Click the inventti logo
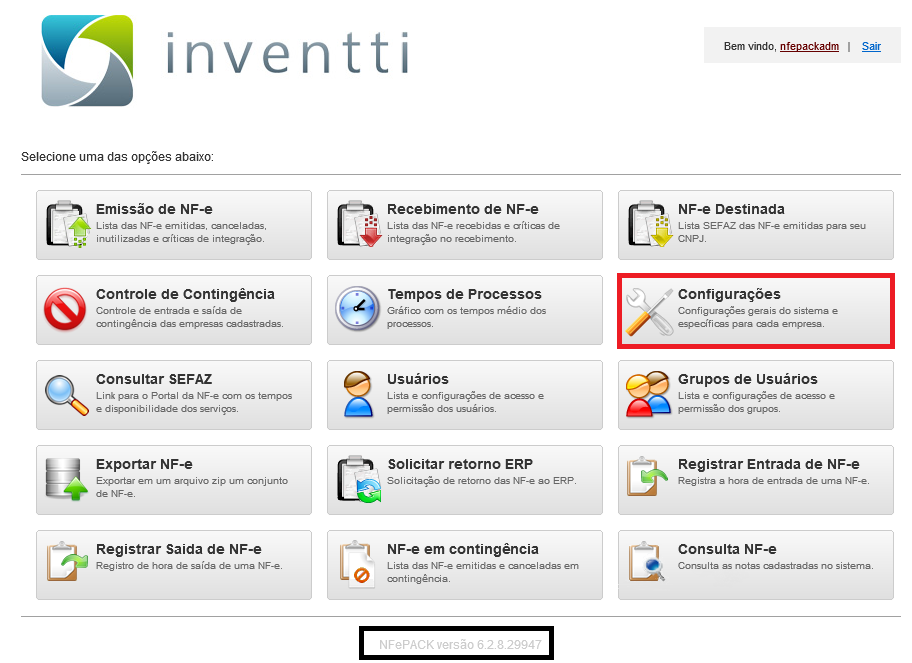Viewport: 912px width, 663px height. pos(226,60)
